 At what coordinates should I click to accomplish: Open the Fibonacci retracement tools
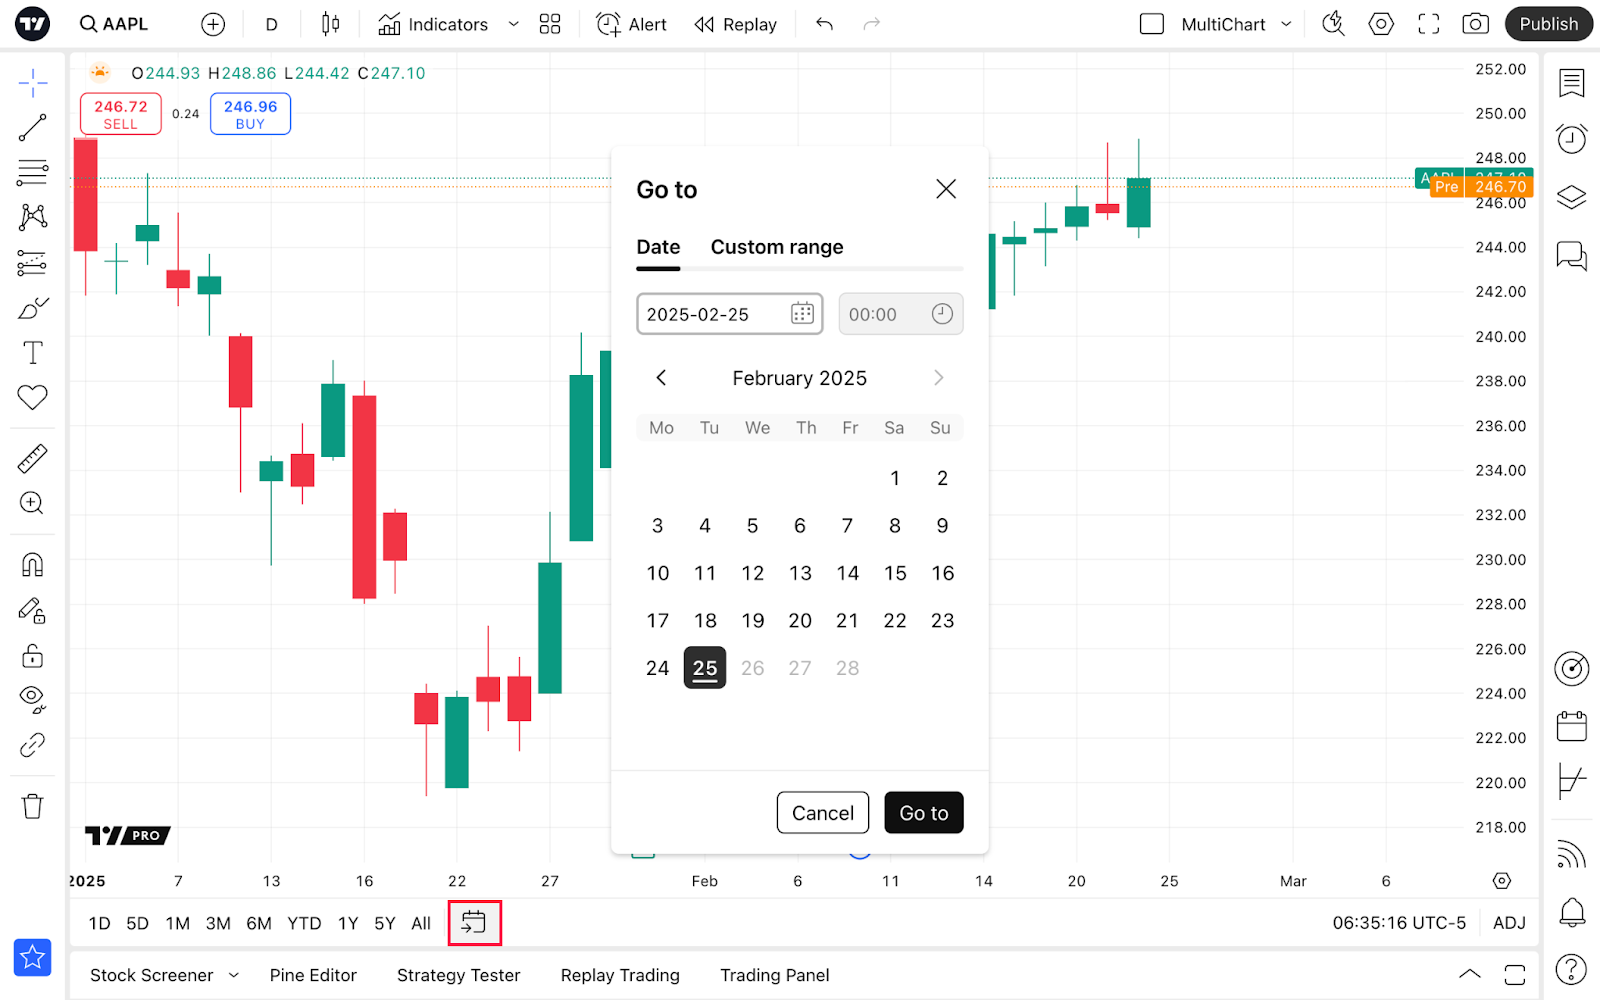pyautogui.click(x=32, y=172)
